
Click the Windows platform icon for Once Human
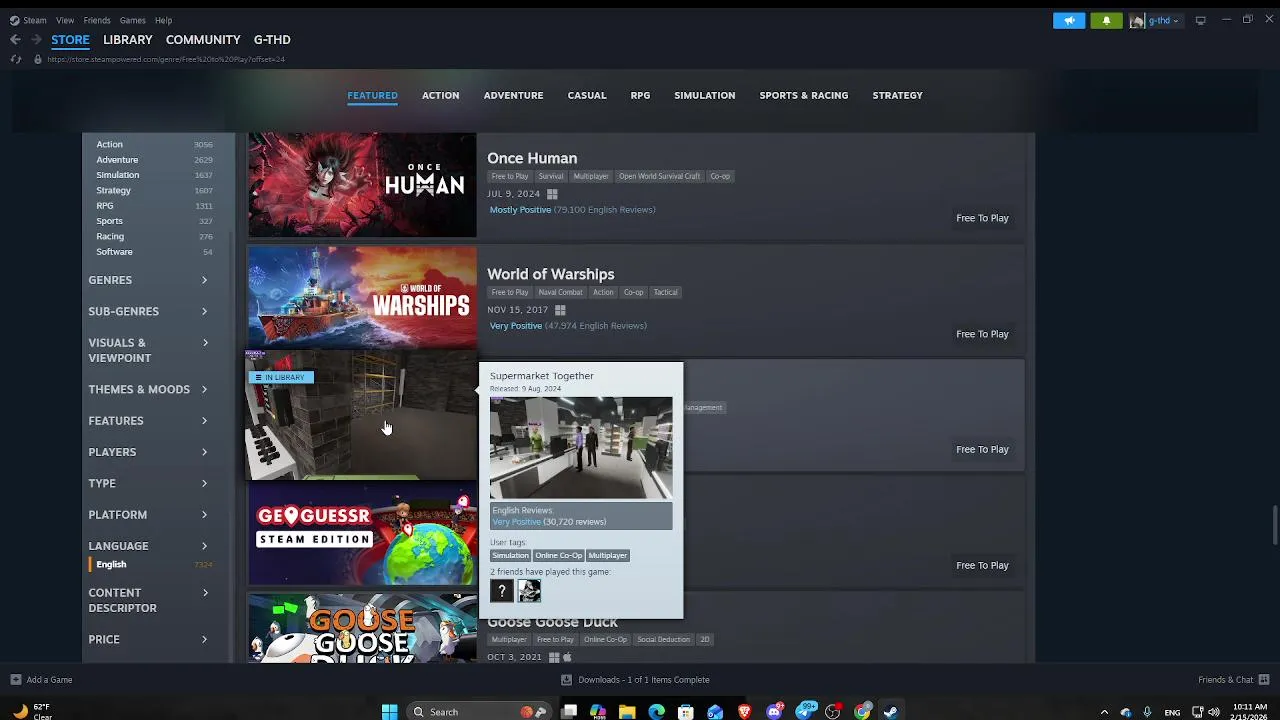[x=552, y=194]
